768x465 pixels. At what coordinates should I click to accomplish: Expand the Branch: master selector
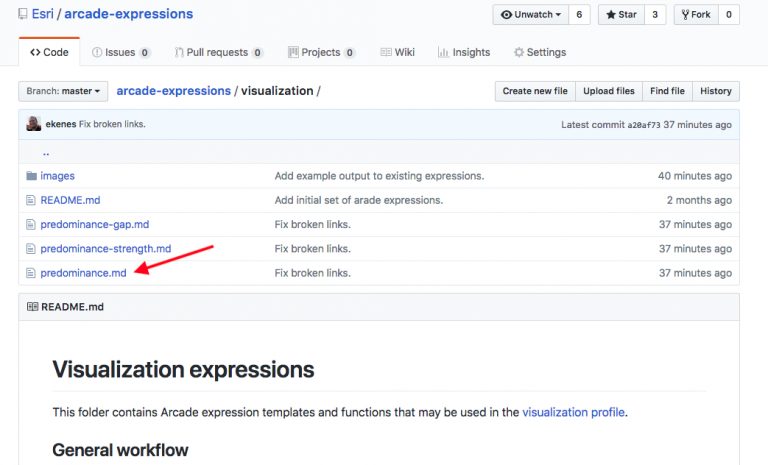(x=63, y=91)
